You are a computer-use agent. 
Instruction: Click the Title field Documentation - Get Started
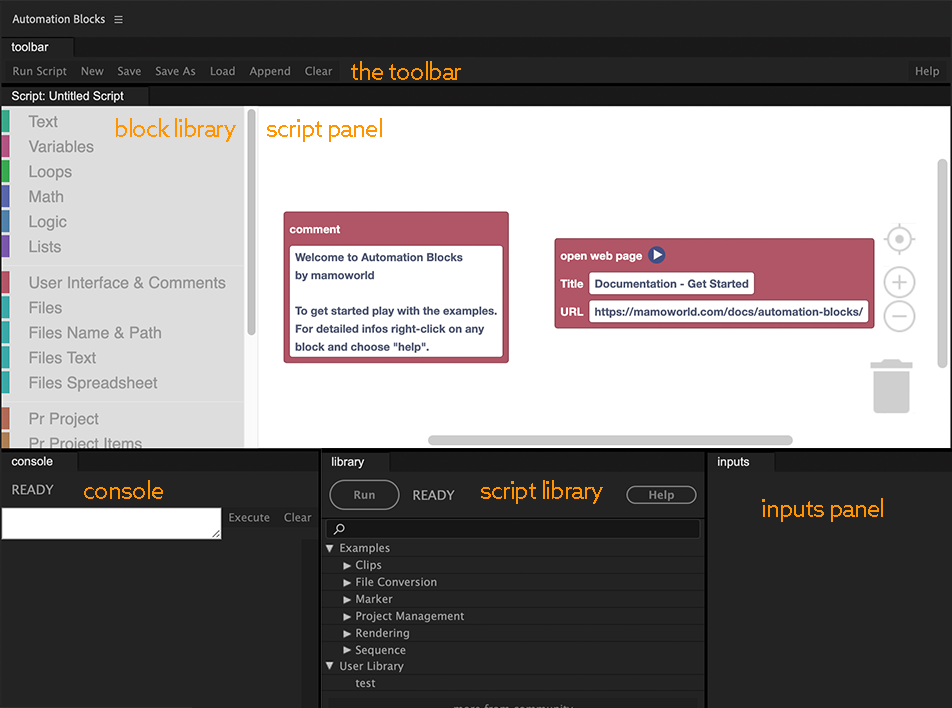672,284
